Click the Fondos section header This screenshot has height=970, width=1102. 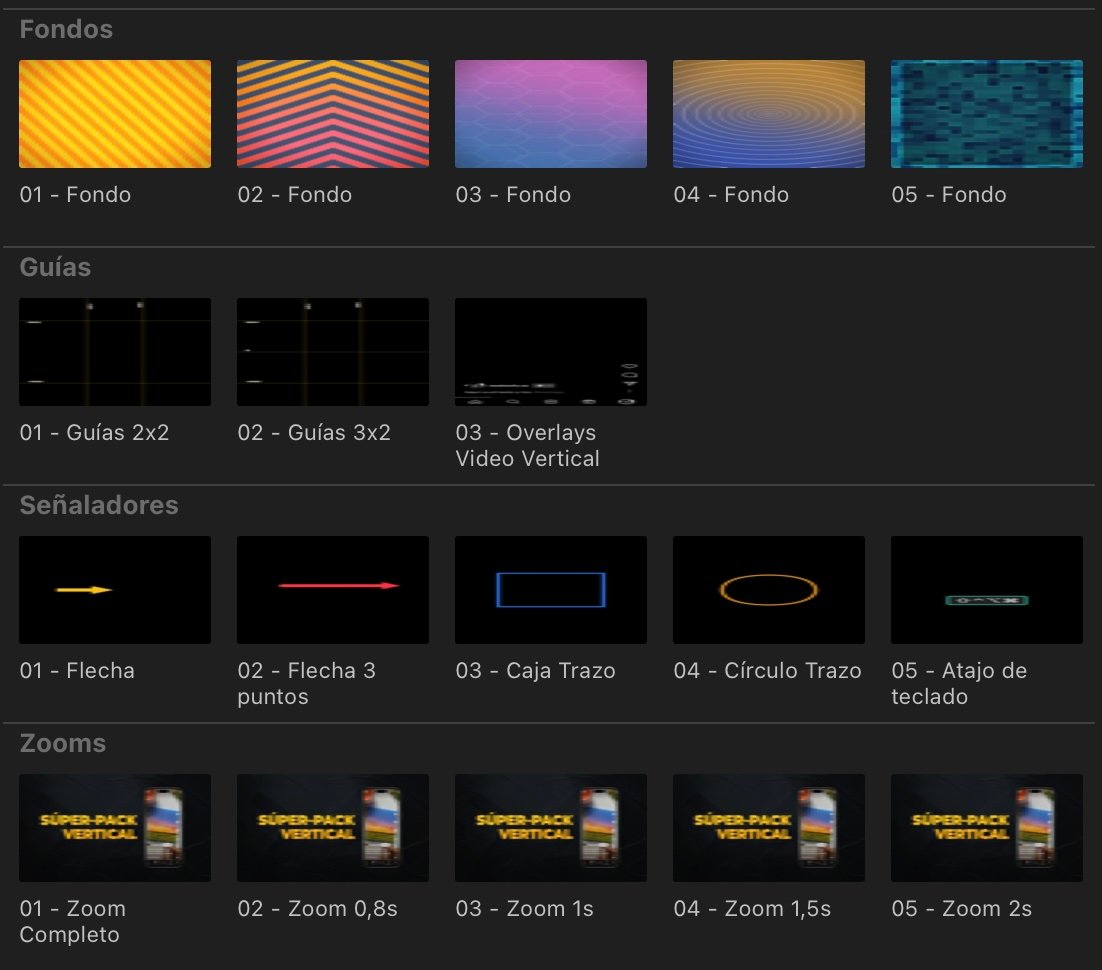point(66,30)
